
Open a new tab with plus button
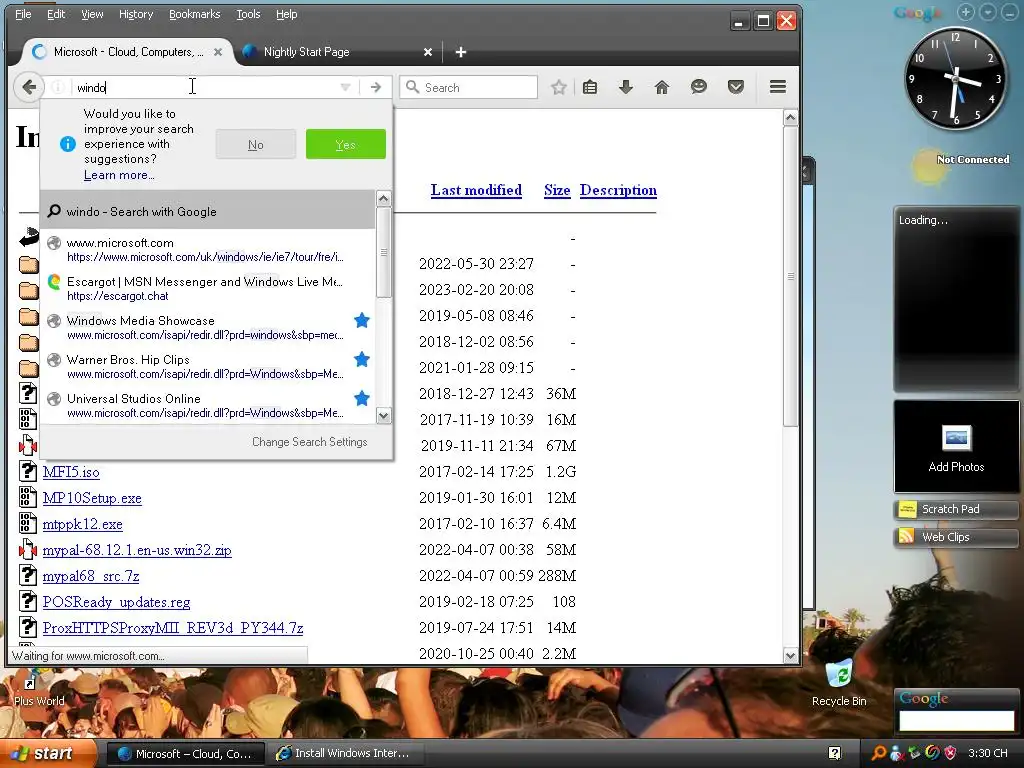[x=461, y=52]
